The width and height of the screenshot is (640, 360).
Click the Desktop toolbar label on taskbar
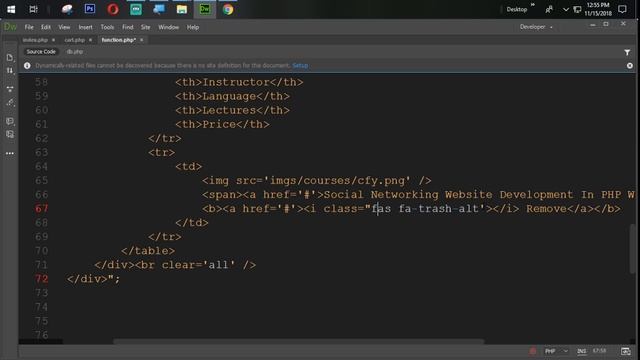point(517,9)
